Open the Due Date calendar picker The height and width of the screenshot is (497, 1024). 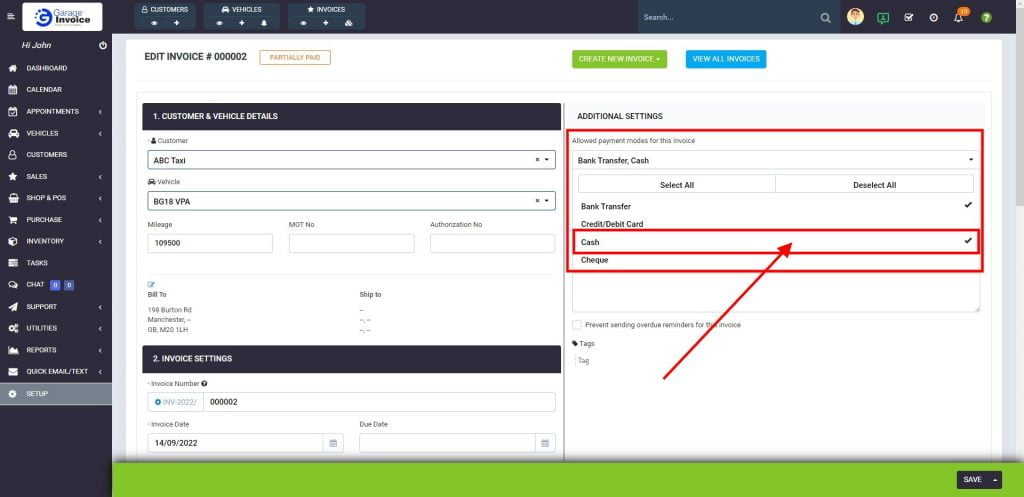click(x=544, y=443)
